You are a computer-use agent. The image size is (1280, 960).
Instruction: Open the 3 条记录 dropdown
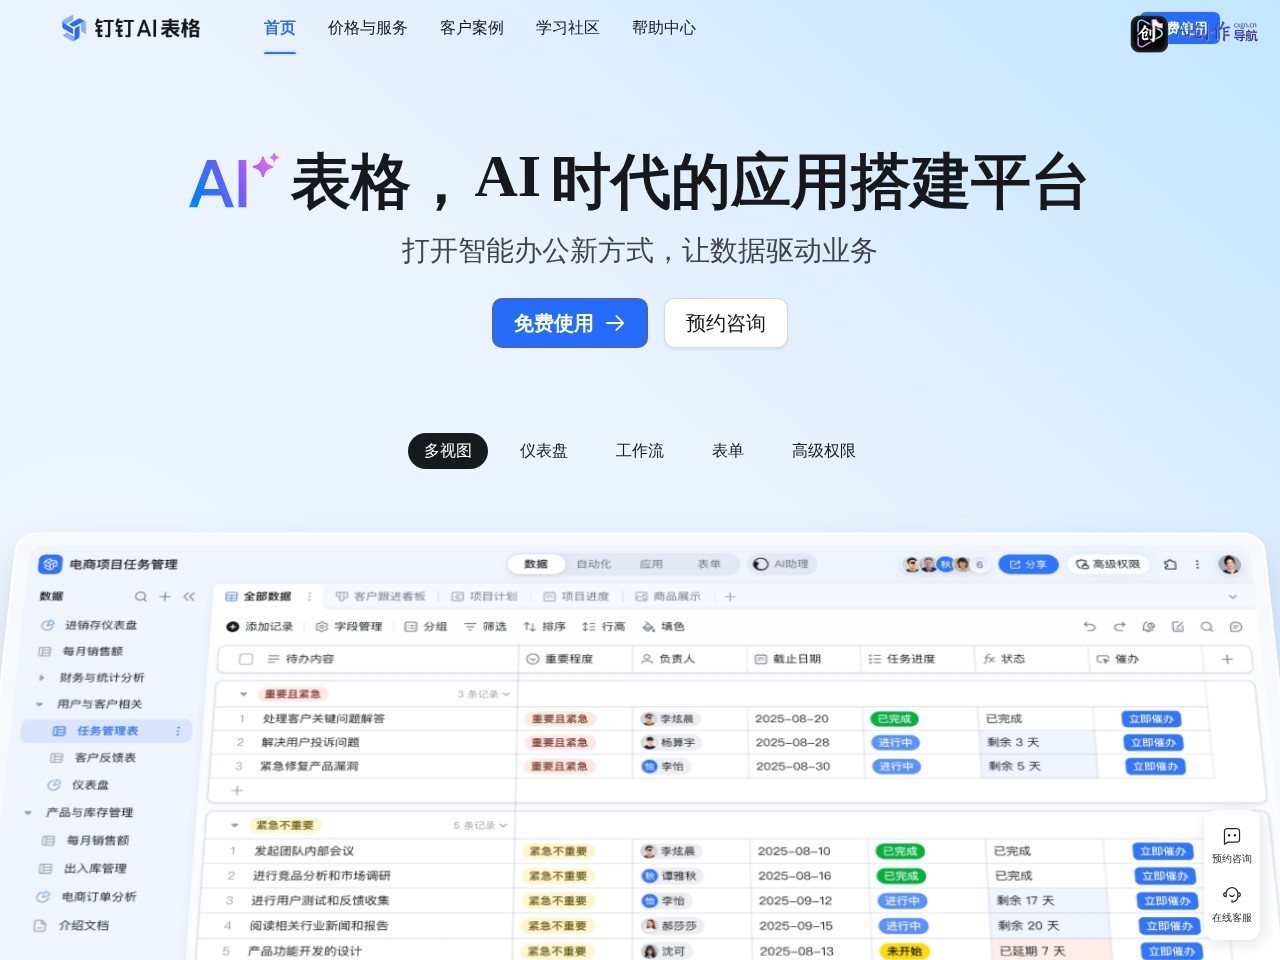point(484,694)
